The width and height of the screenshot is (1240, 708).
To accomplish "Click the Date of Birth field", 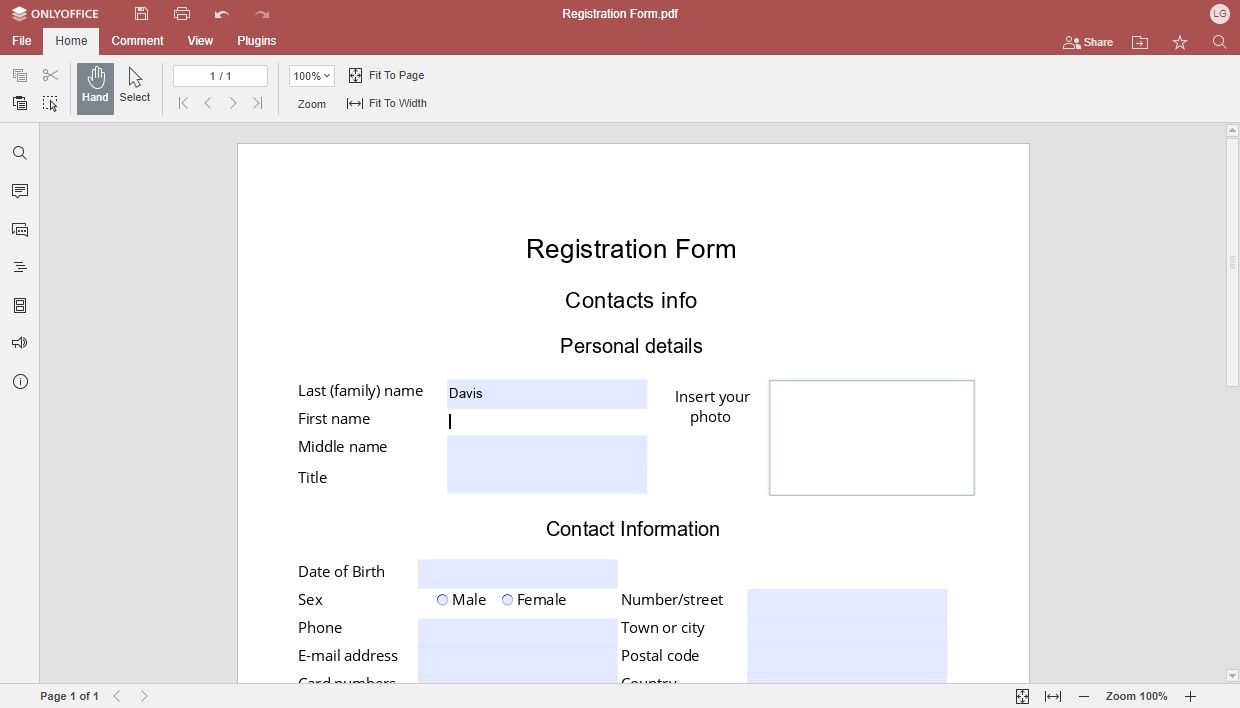I will (x=517, y=573).
